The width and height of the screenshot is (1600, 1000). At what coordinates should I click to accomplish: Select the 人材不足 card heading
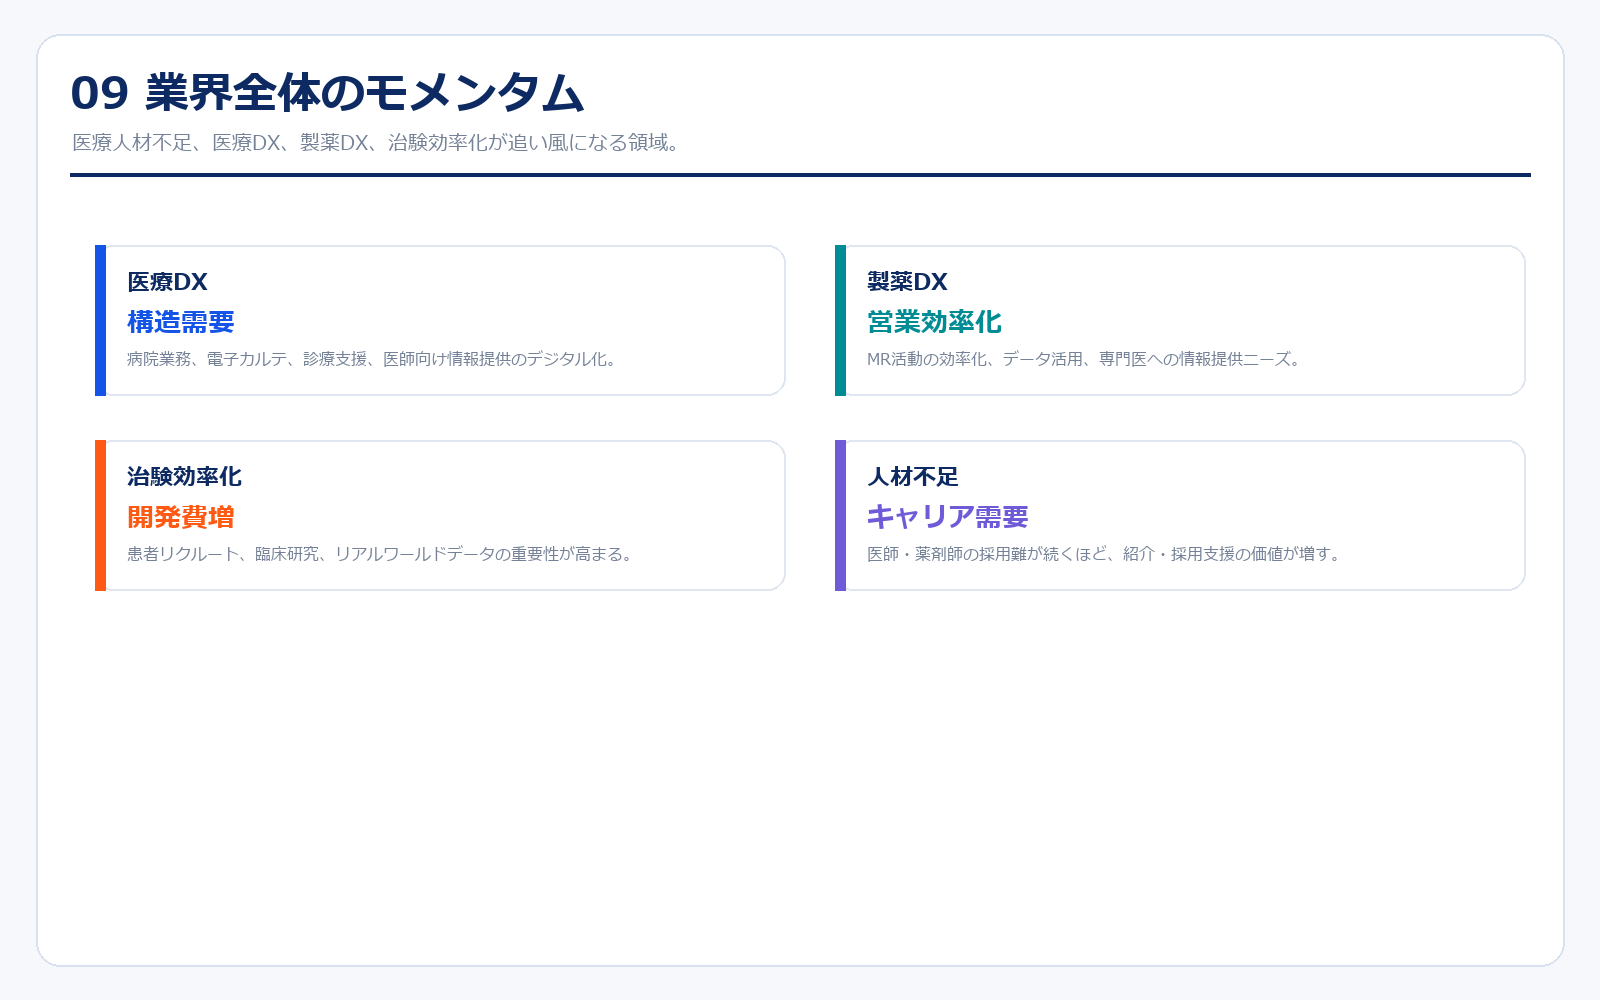pos(913,477)
